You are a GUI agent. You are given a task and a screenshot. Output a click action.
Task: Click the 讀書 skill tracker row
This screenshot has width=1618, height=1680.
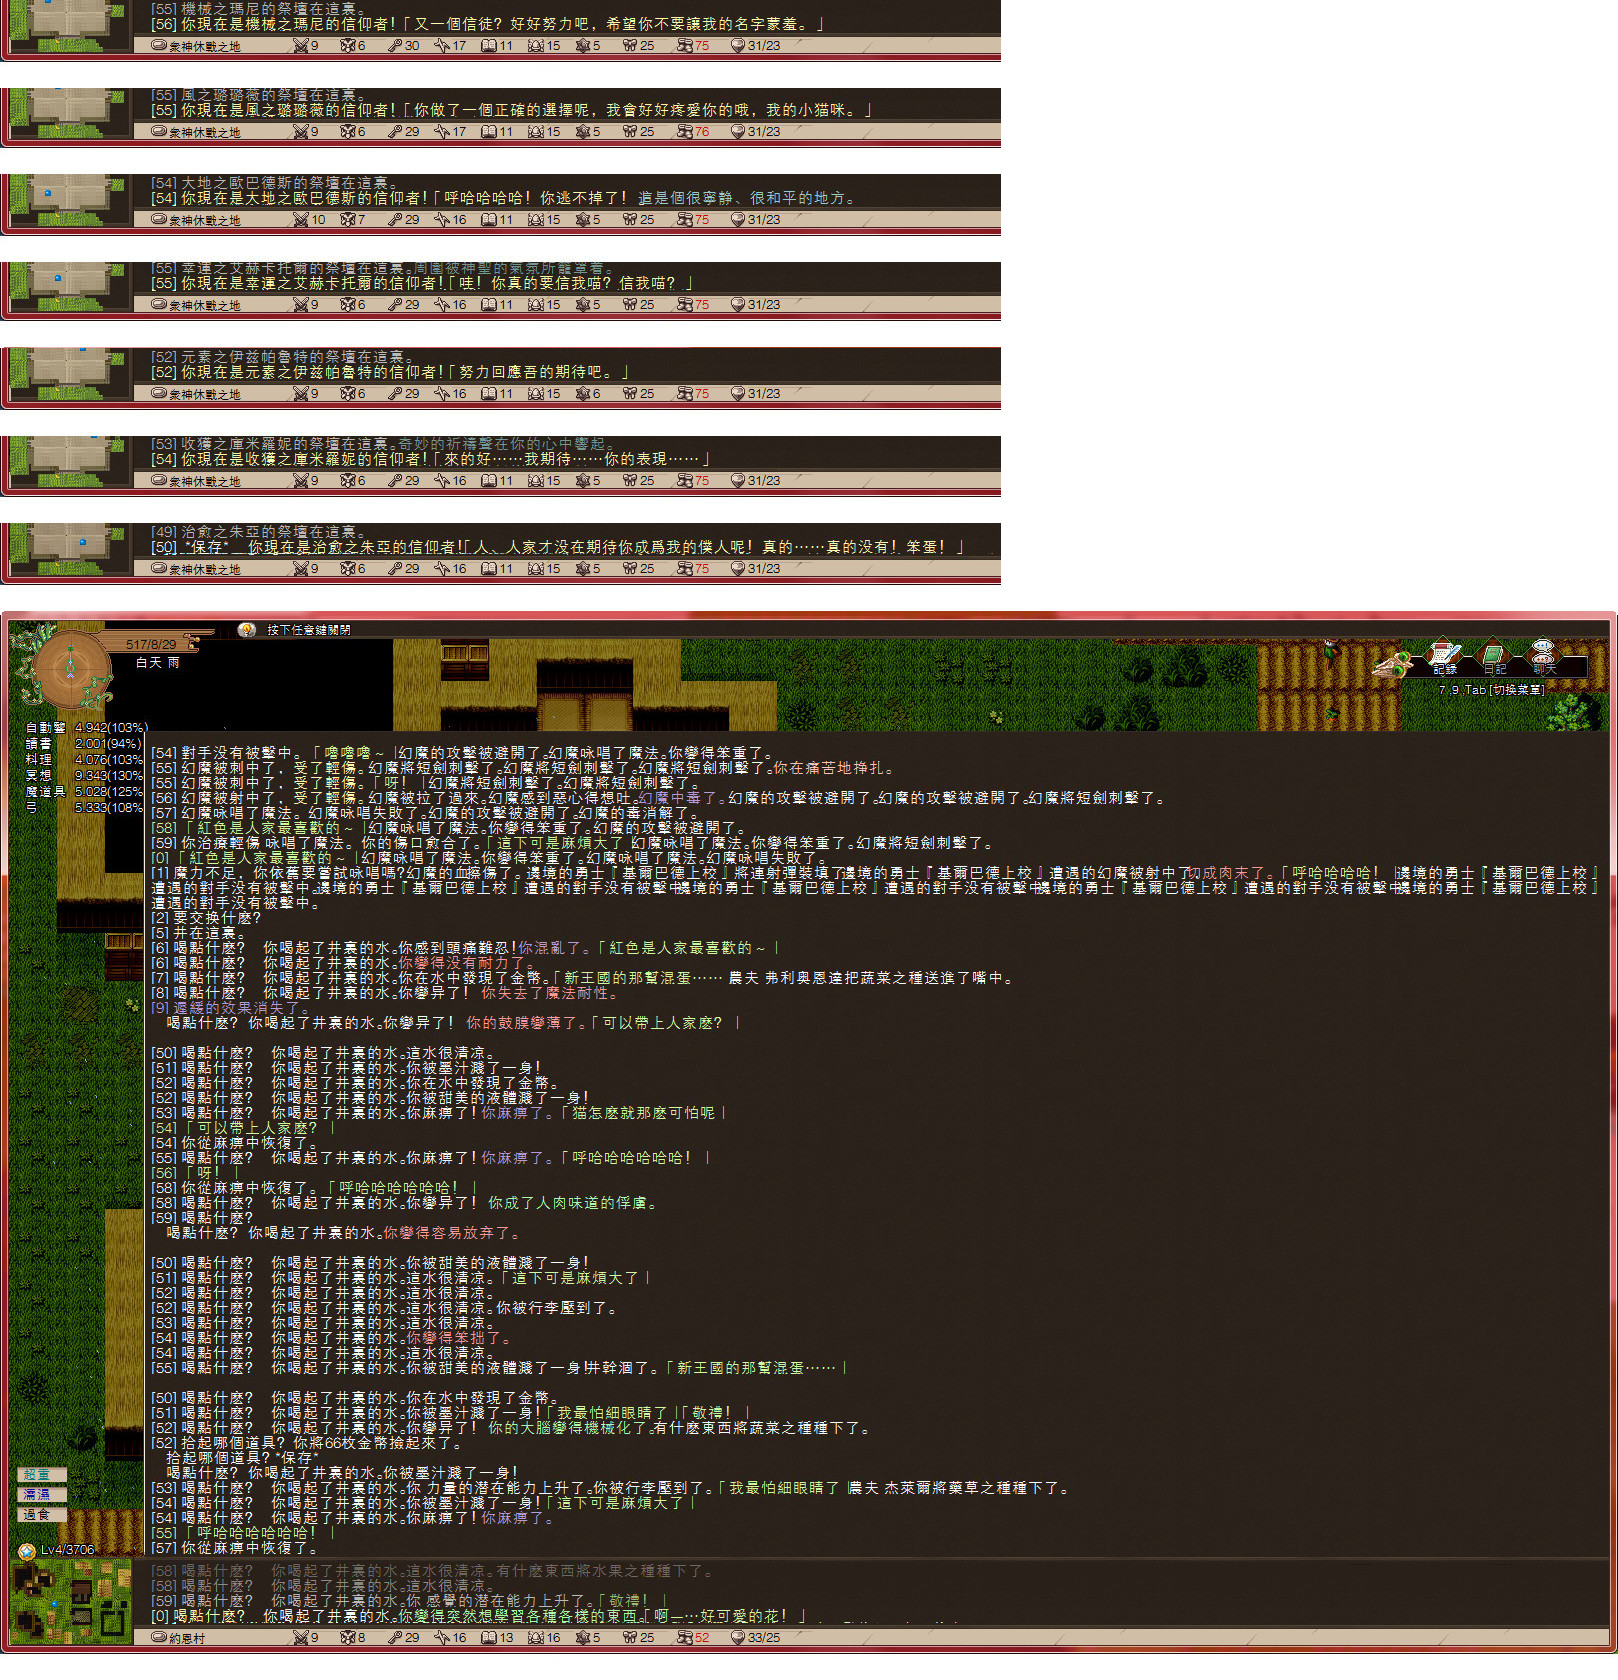coord(86,743)
